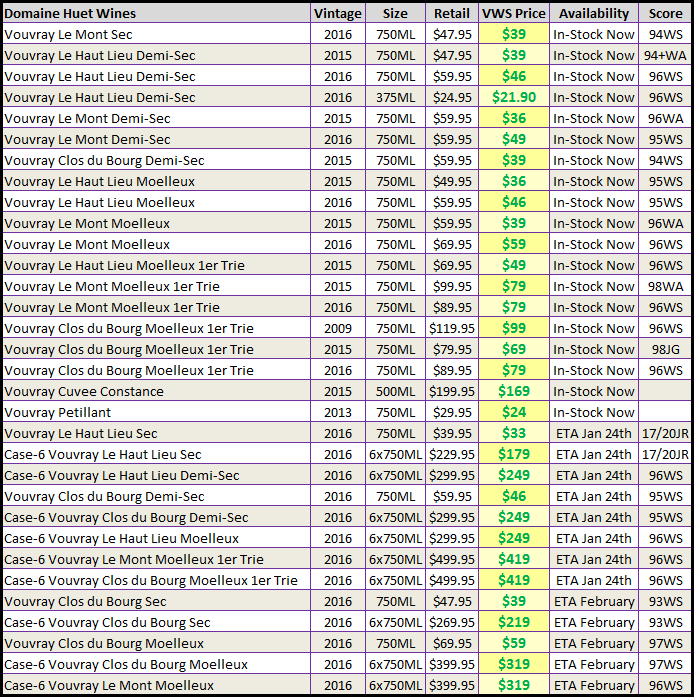Click the 98JG score cell
694x697 pixels.
point(665,349)
